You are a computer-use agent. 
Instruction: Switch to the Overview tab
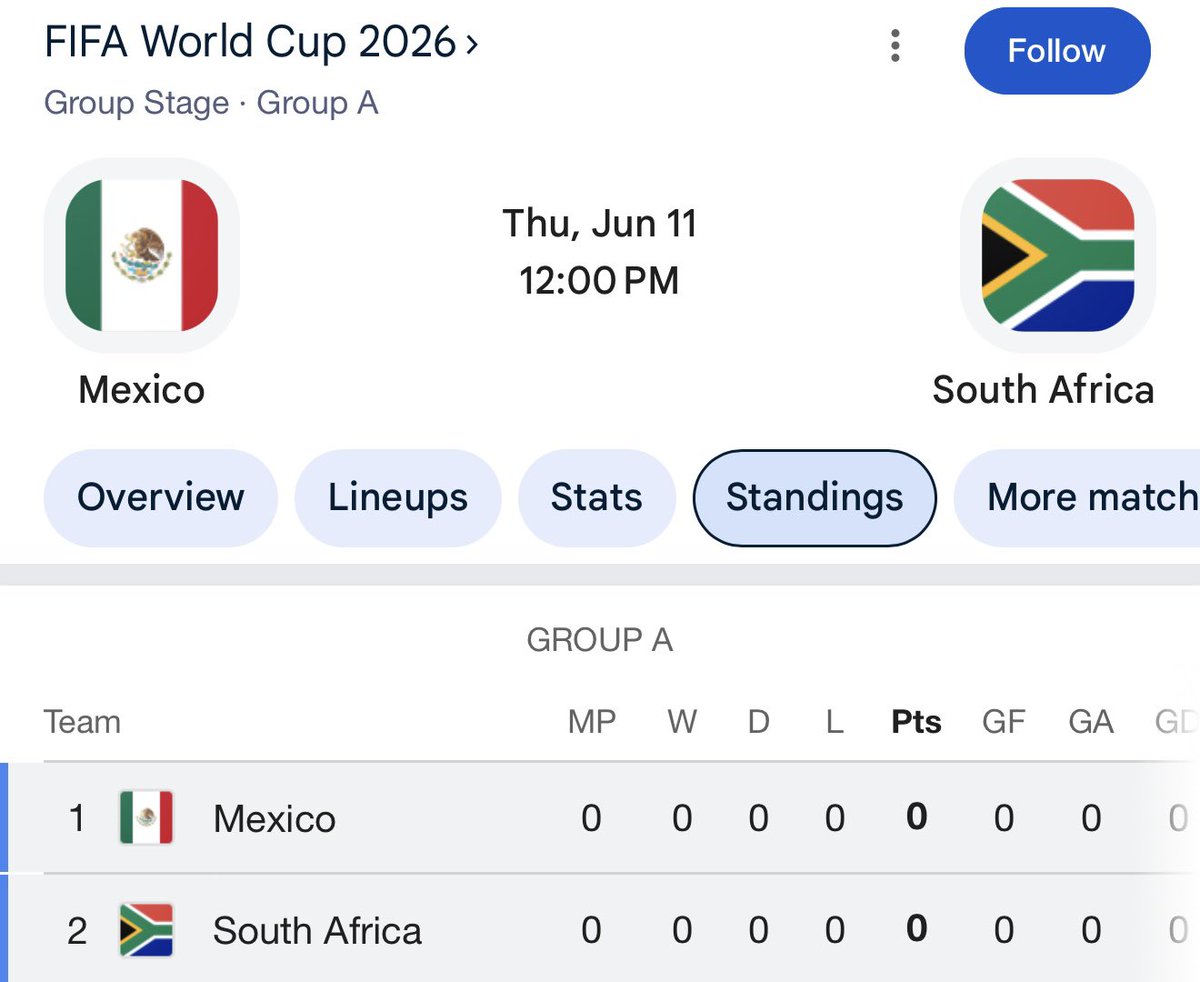pyautogui.click(x=160, y=497)
